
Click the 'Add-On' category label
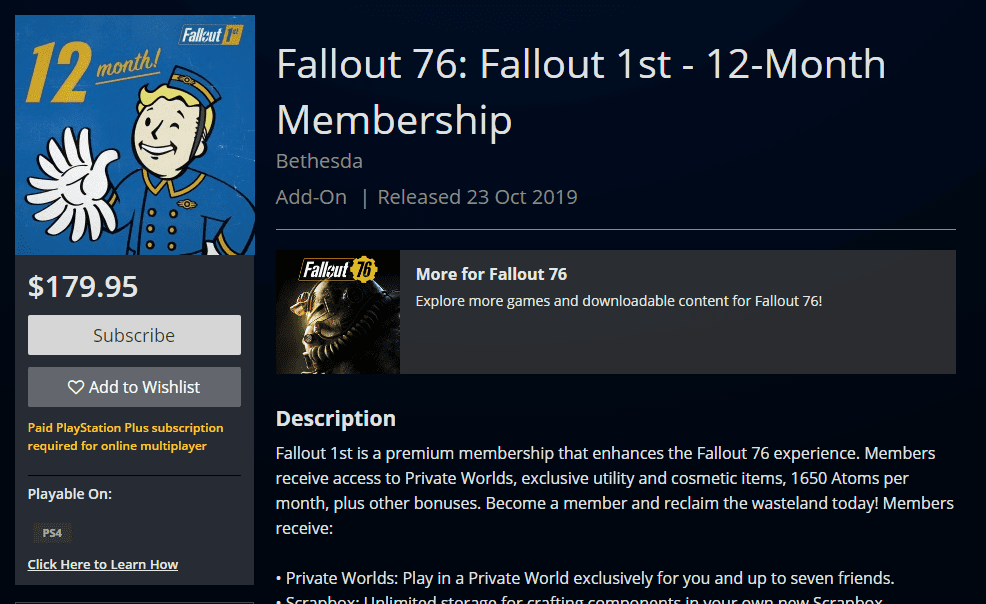(311, 196)
